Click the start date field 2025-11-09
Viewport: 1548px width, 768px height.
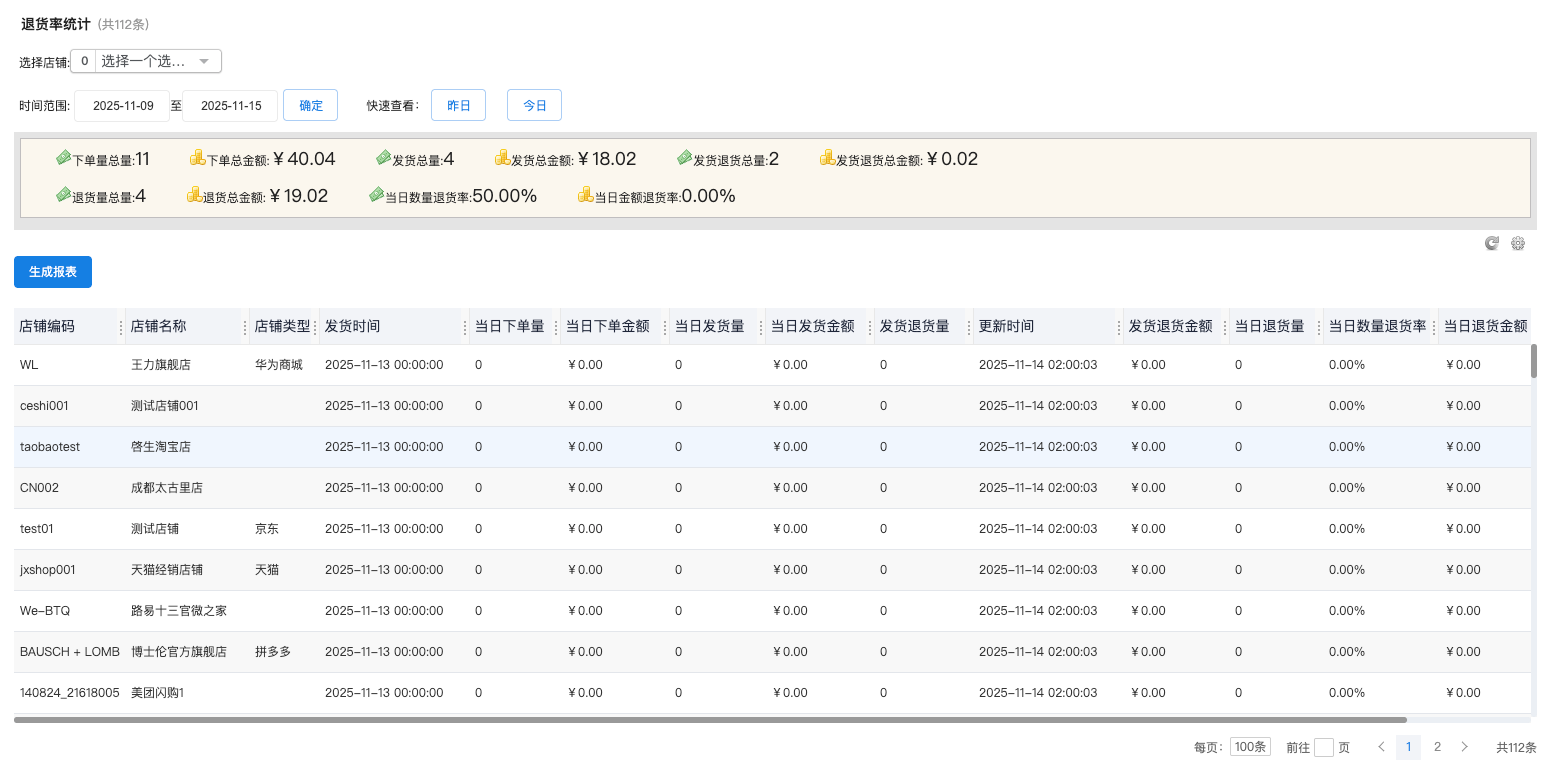123,105
